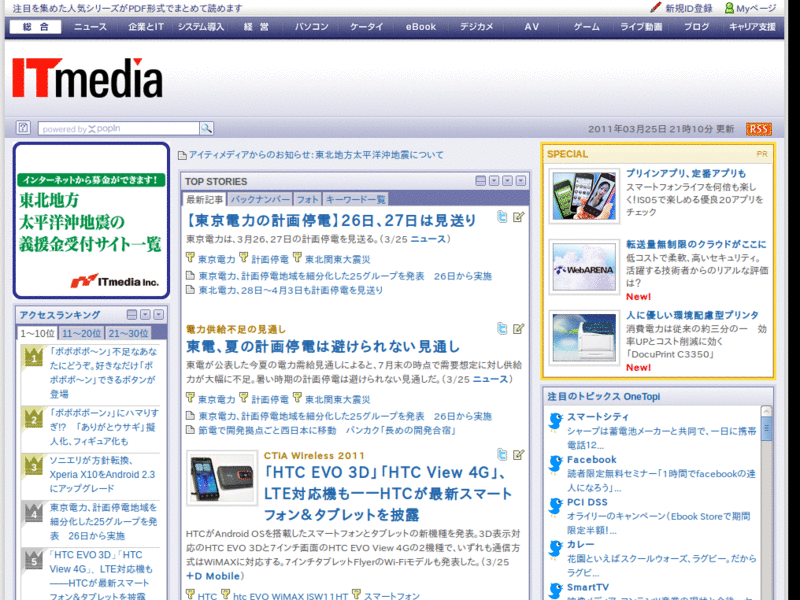Click the bird icon next to カレー
This screenshot has width=800, height=600.
555,549
